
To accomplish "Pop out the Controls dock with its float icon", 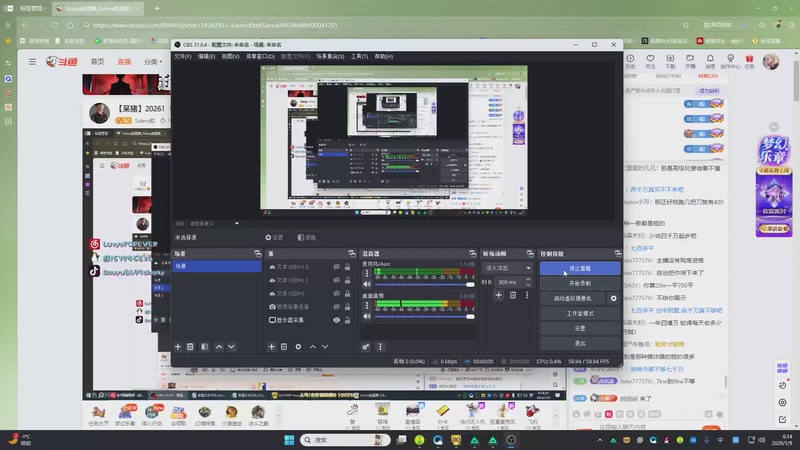I will (618, 254).
